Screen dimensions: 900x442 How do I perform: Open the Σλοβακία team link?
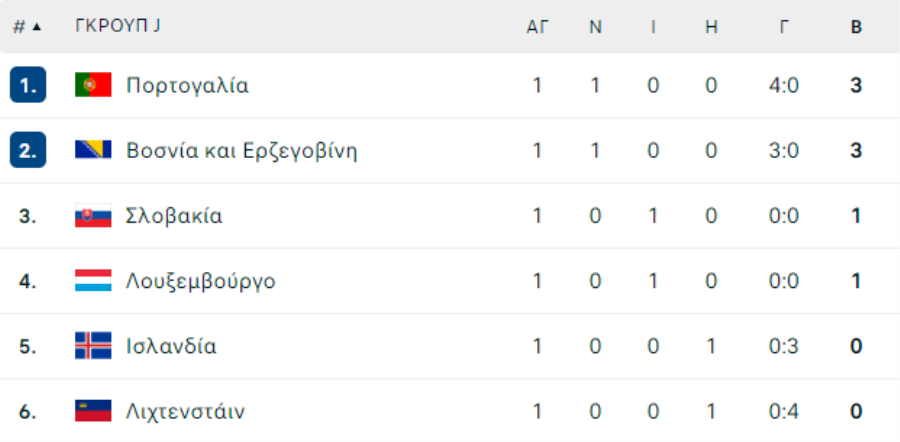174,216
